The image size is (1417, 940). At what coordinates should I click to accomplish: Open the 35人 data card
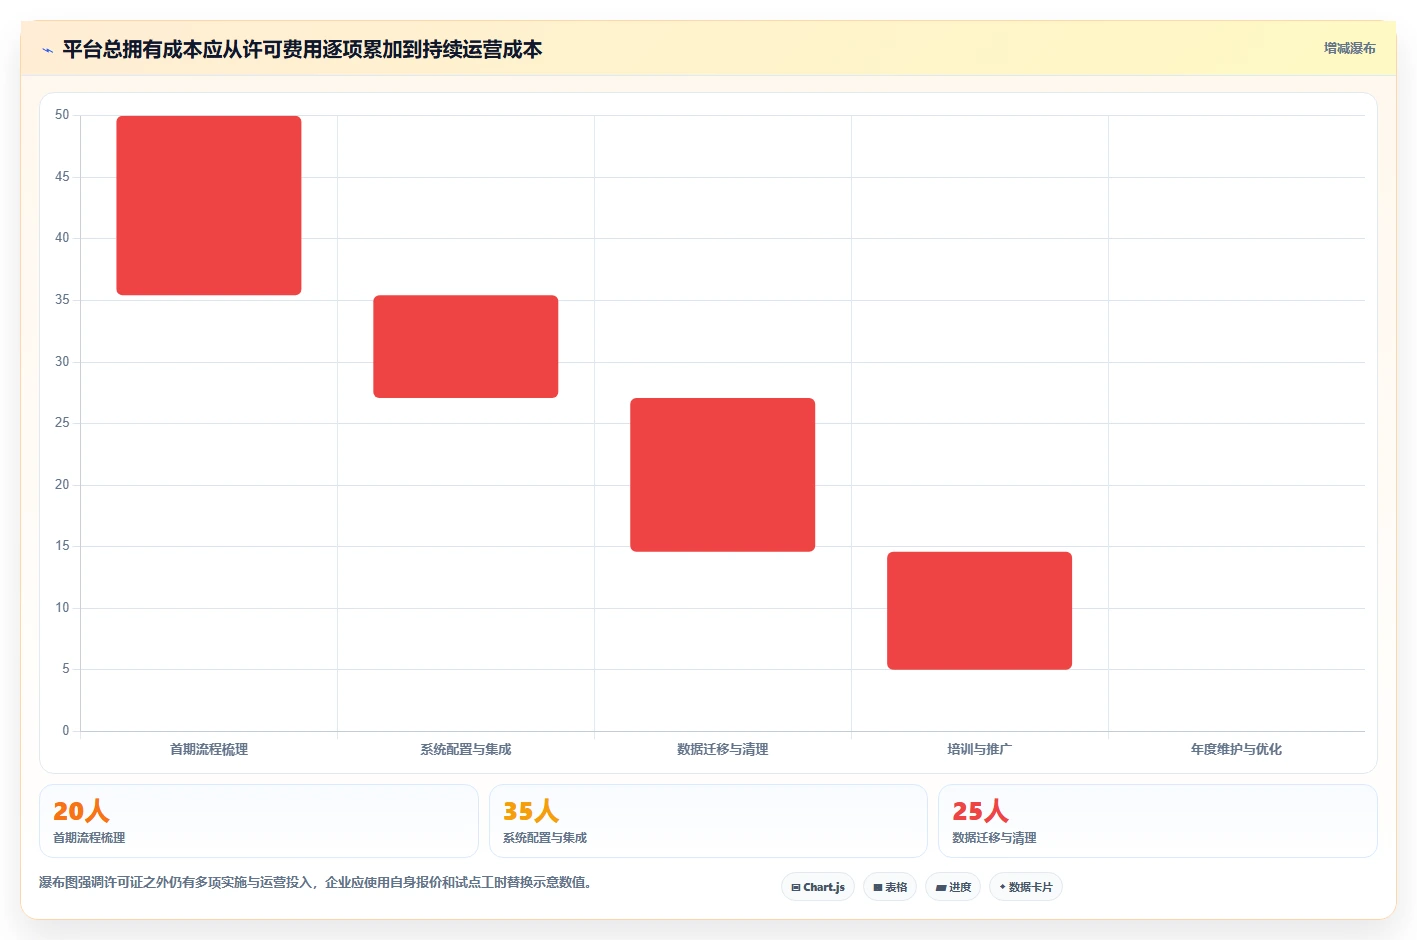point(708,821)
